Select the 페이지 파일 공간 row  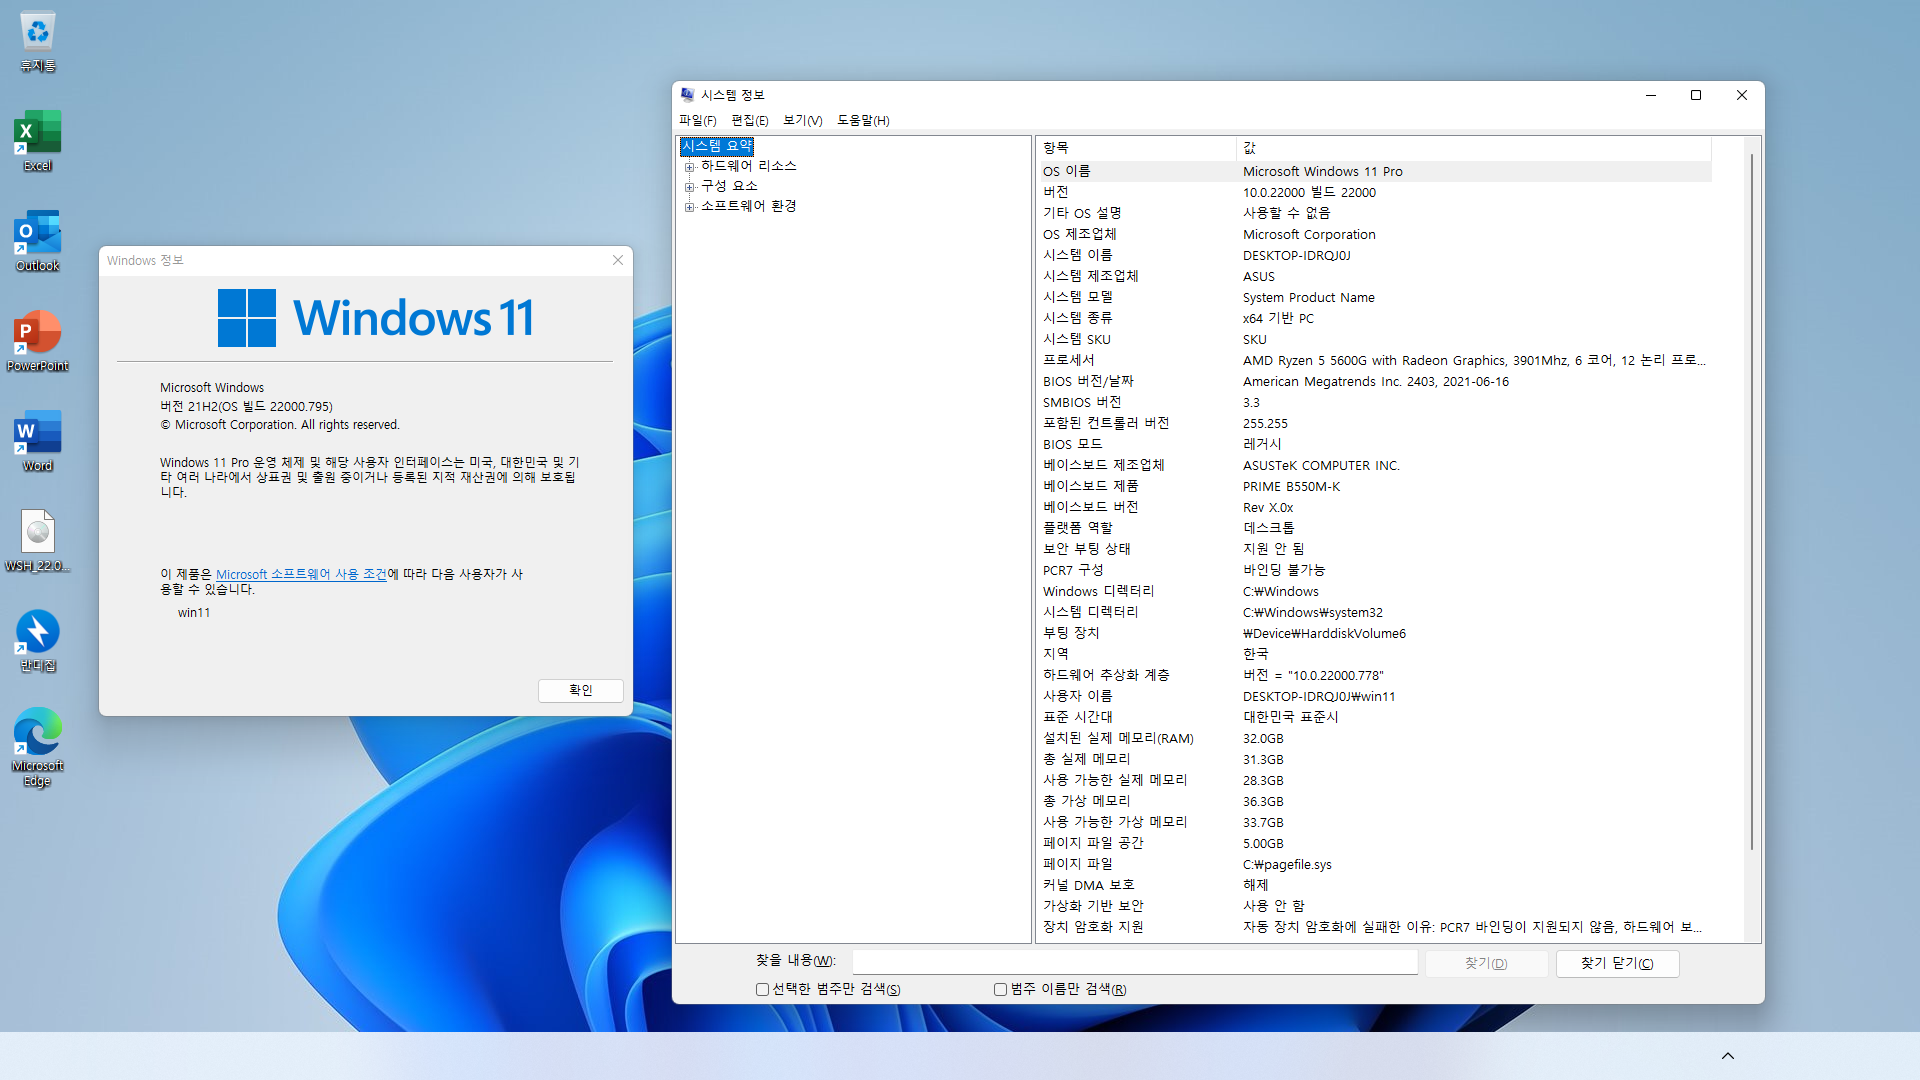point(1375,843)
